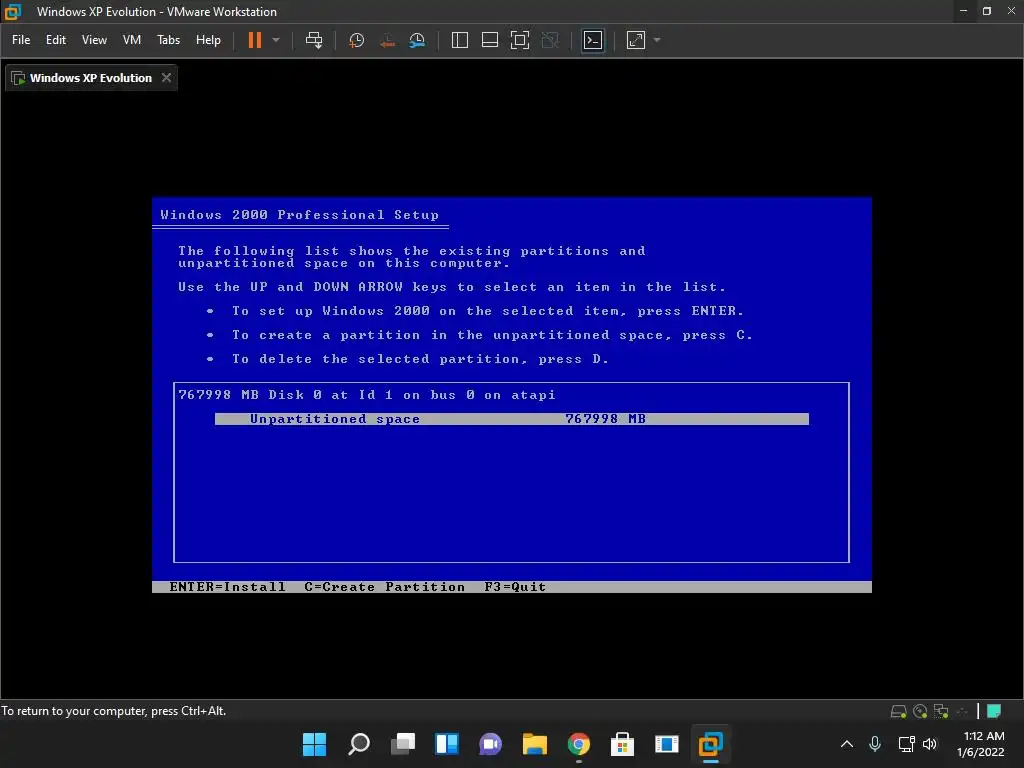Open the File menu
The image size is (1024, 768).
click(21, 40)
